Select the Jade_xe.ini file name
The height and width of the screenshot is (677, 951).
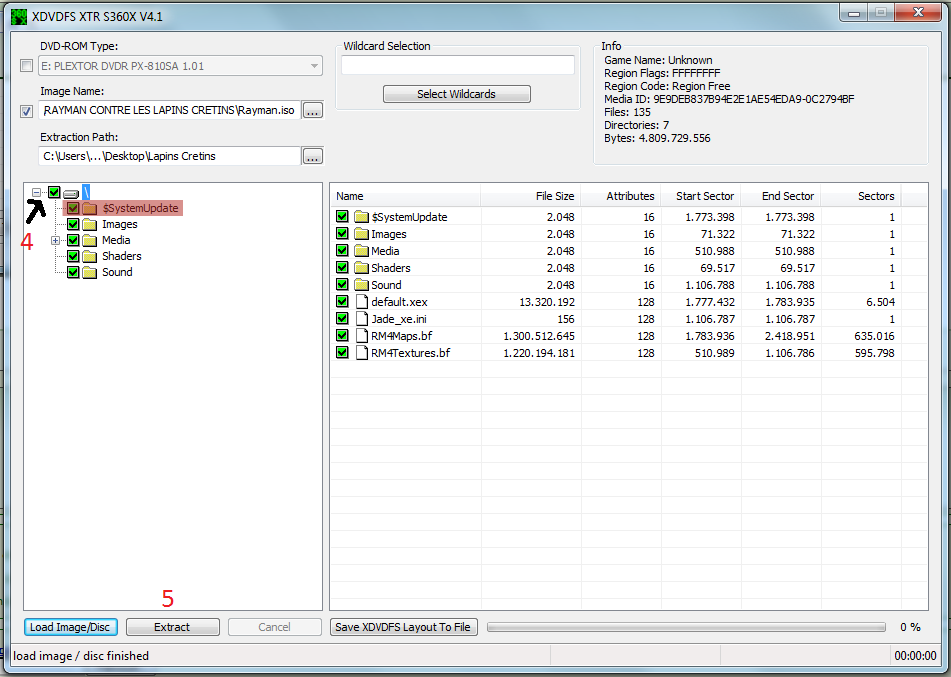(398, 318)
